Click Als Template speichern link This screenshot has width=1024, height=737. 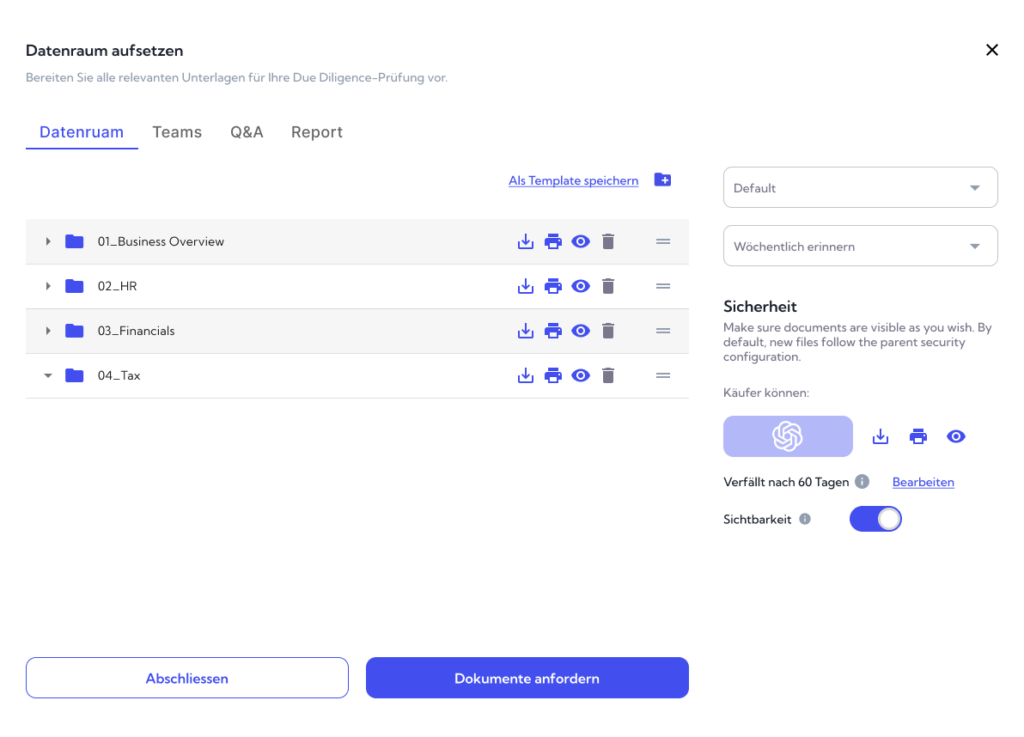pyautogui.click(x=573, y=181)
